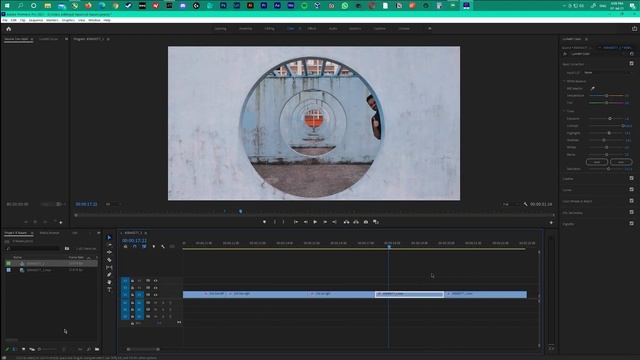Open timeline display settings wrench
The width and height of the screenshot is (640, 360).
163,247
